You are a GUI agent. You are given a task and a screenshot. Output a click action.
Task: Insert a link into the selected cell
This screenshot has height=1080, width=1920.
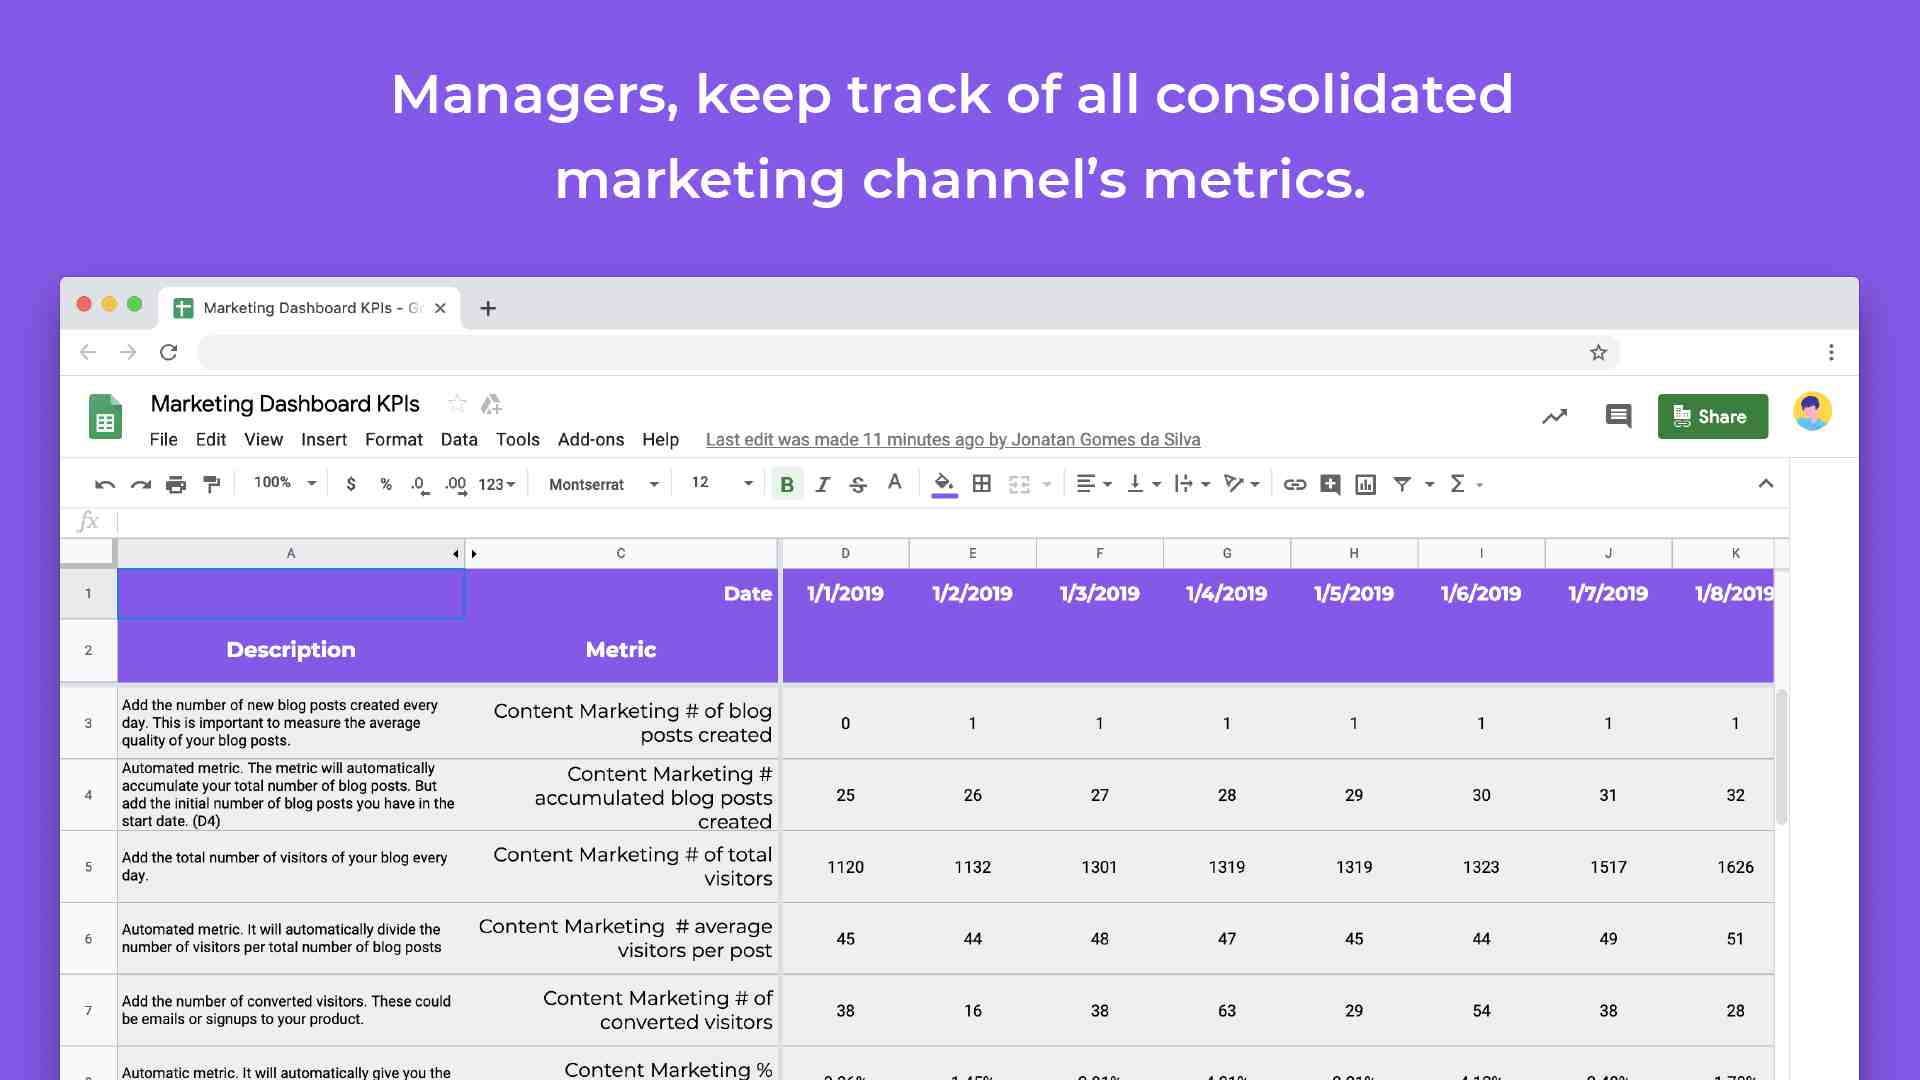coord(1295,483)
